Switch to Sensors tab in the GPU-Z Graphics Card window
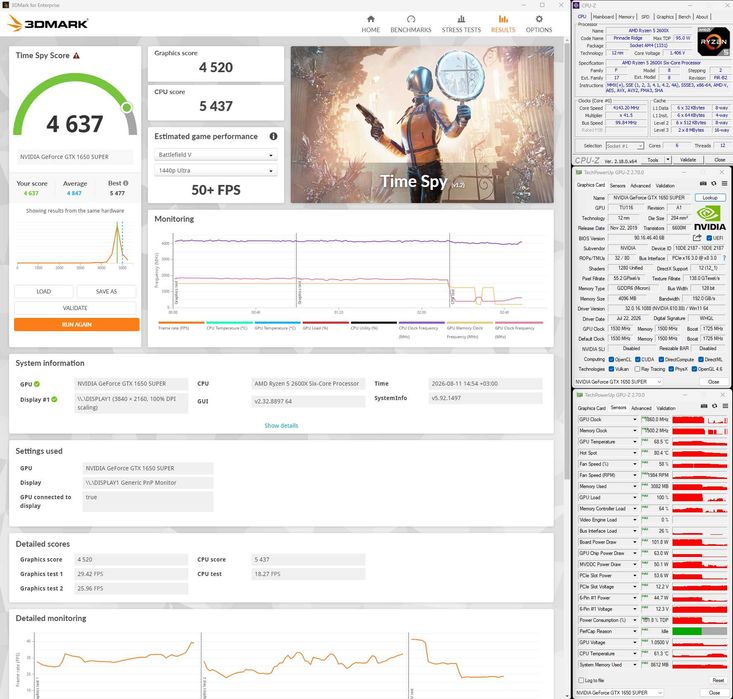 point(617,186)
